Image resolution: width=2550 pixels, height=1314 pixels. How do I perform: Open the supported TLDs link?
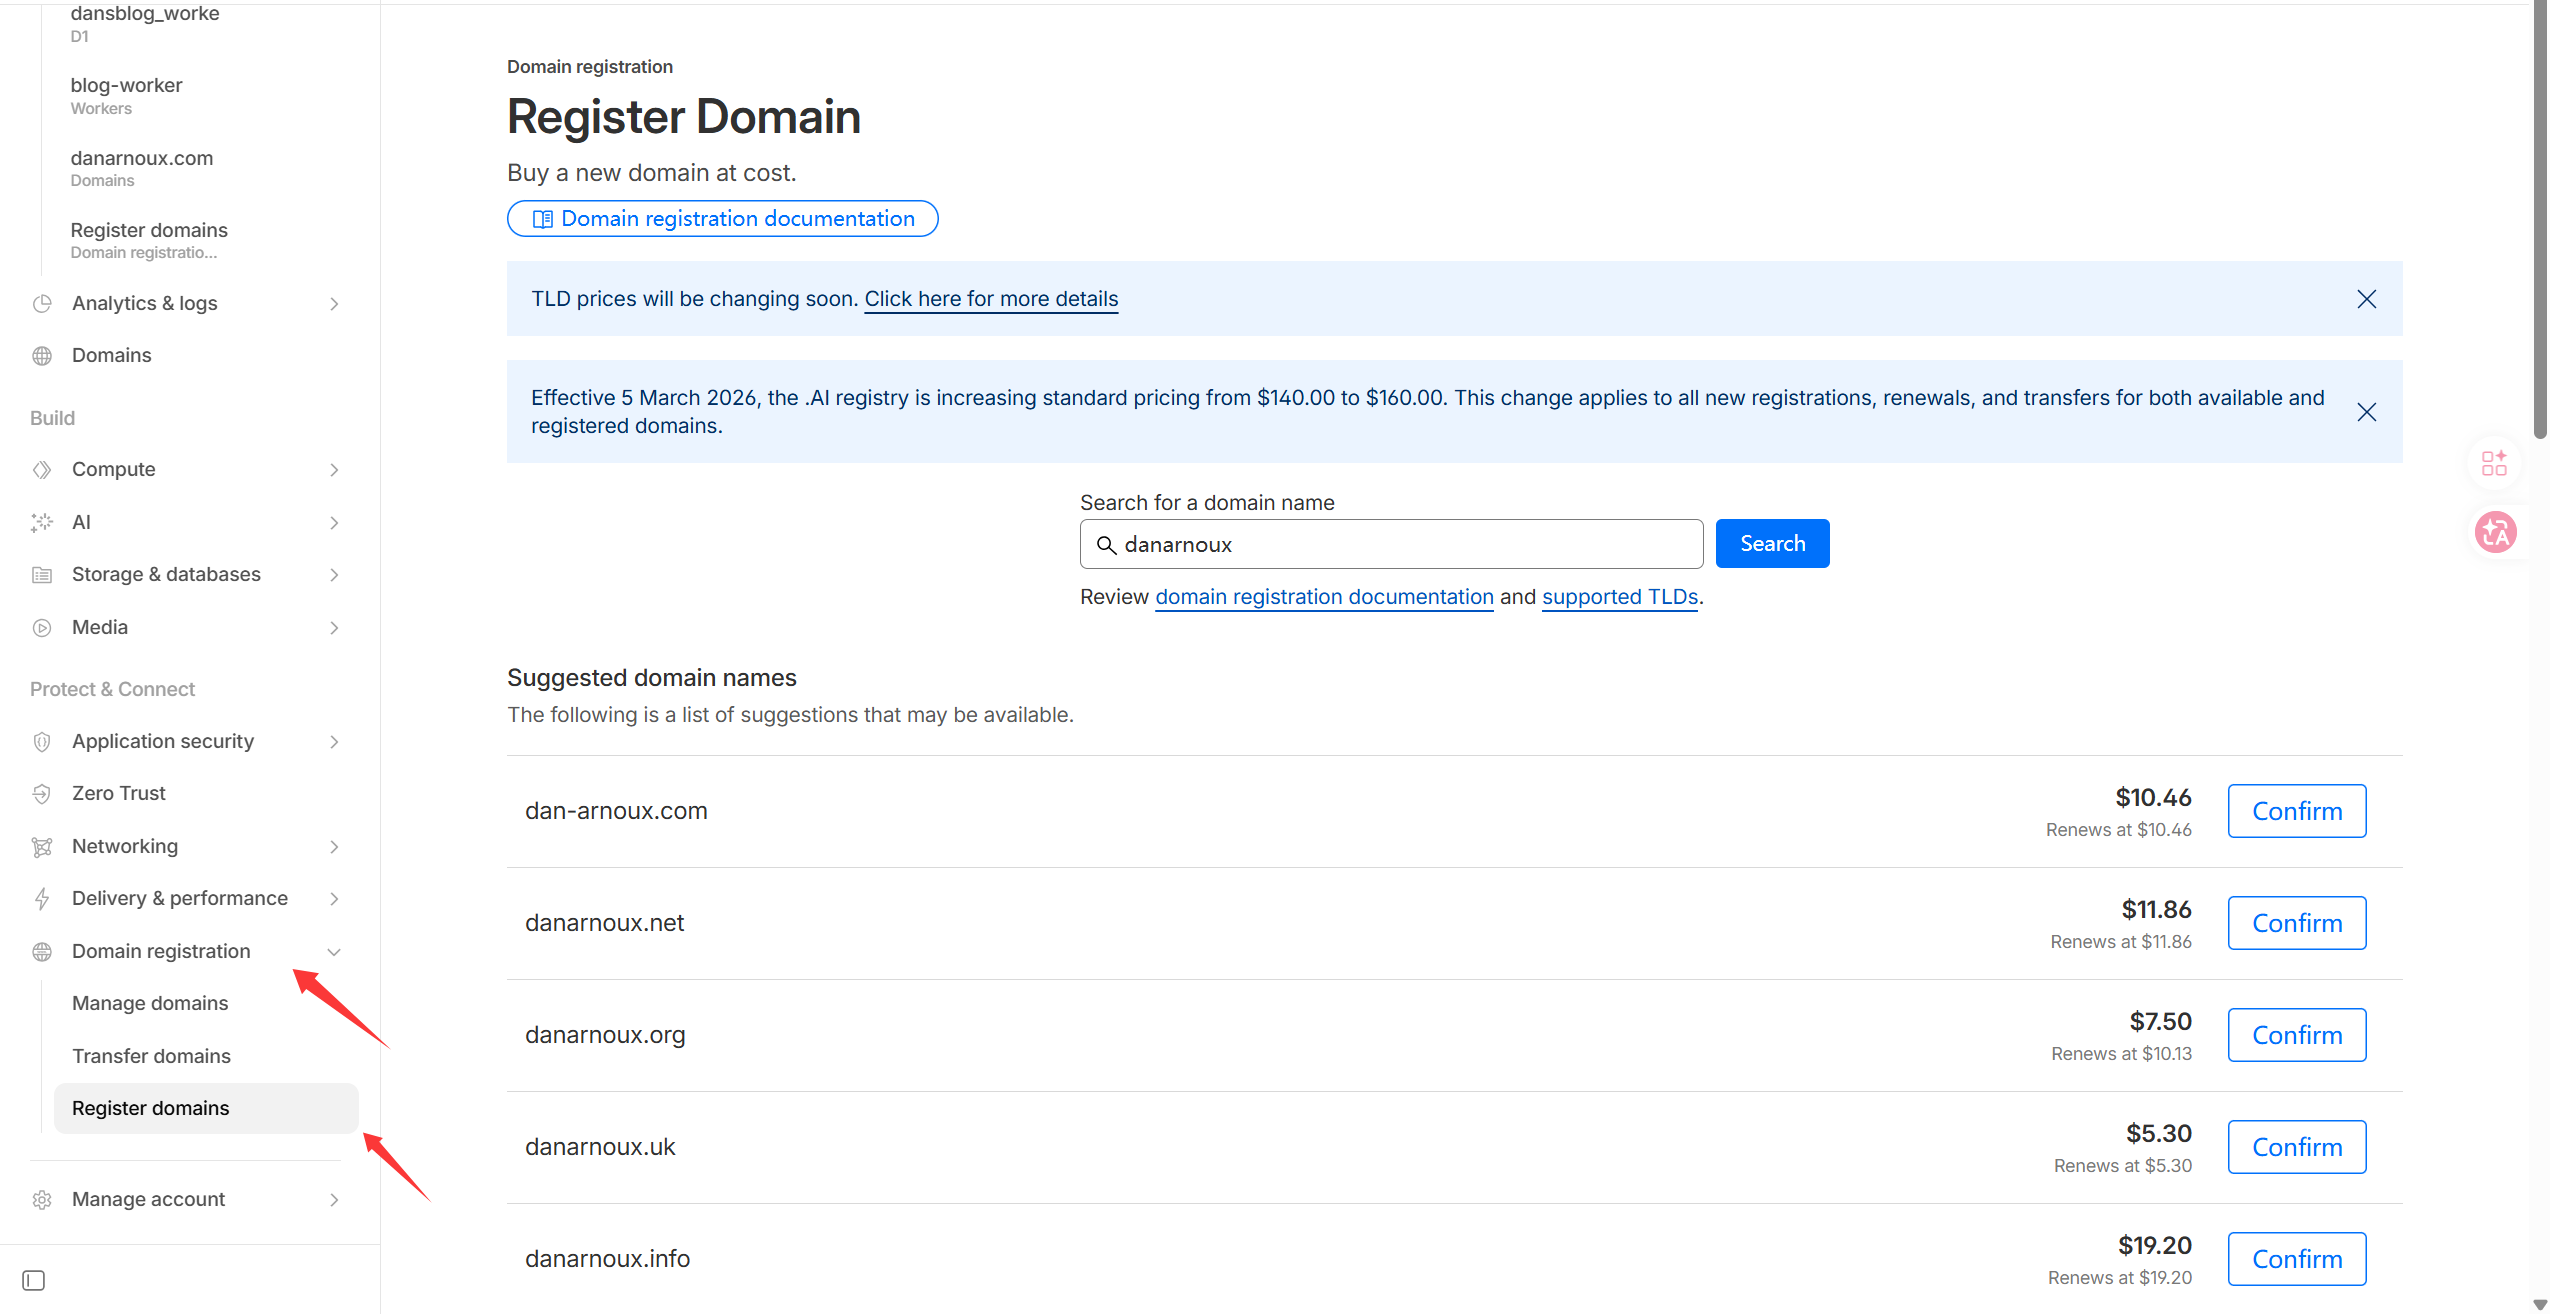pos(1619,597)
